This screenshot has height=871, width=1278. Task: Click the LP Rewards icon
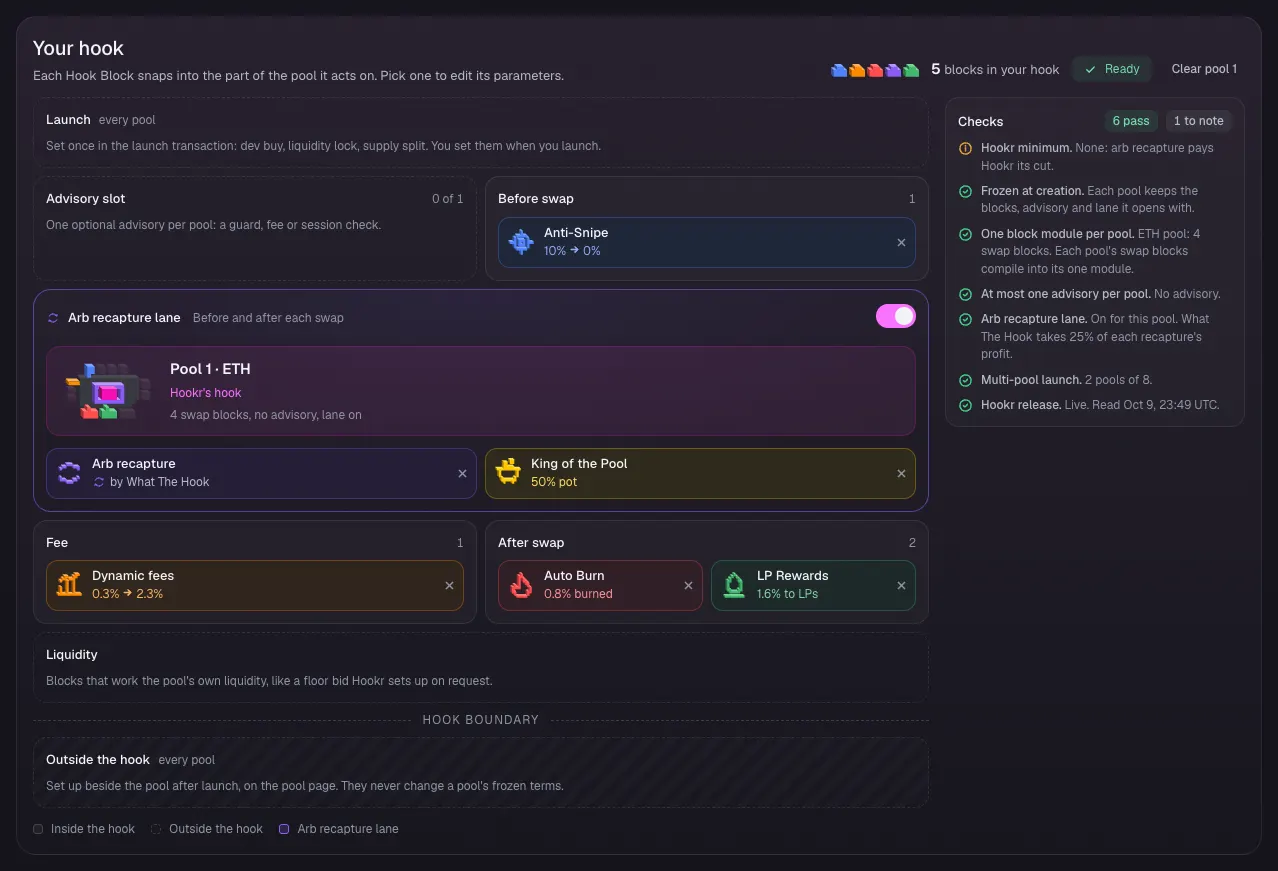click(734, 585)
